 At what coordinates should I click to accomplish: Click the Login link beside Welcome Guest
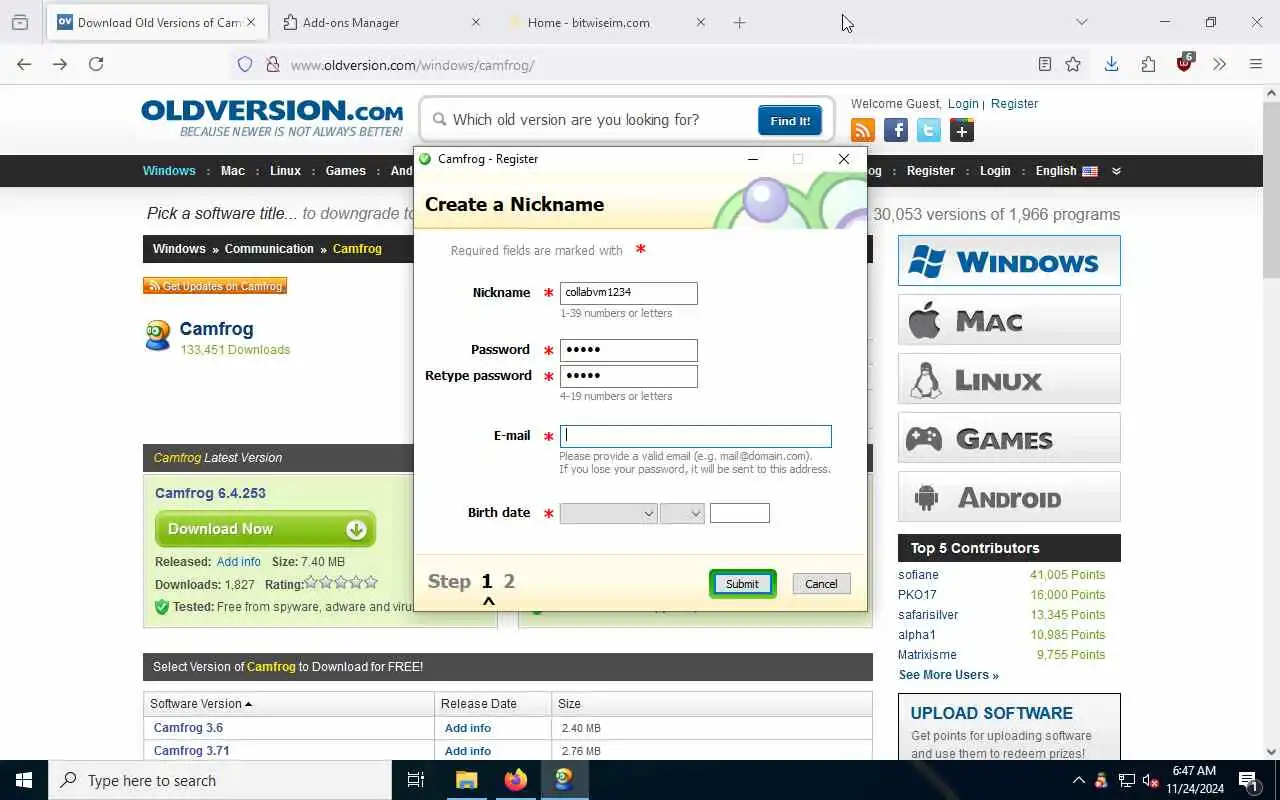point(963,104)
